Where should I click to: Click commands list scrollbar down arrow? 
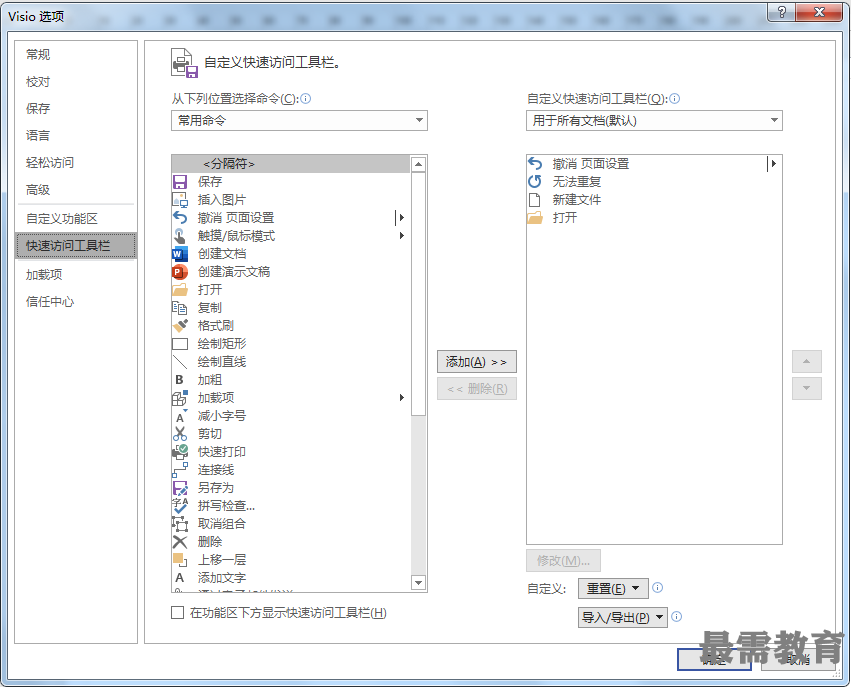click(418, 583)
